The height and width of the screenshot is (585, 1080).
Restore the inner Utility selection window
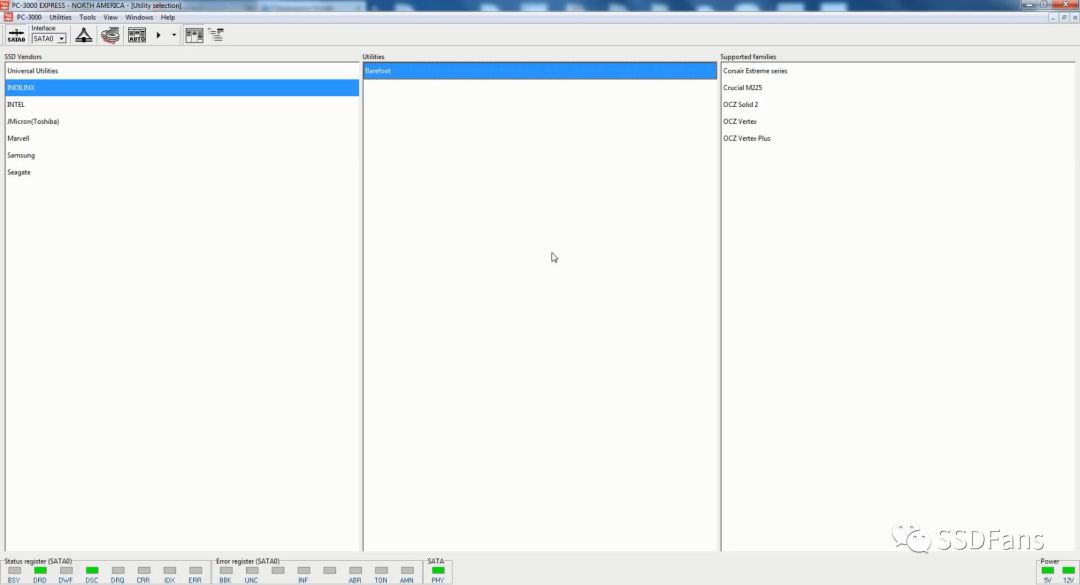click(1063, 17)
